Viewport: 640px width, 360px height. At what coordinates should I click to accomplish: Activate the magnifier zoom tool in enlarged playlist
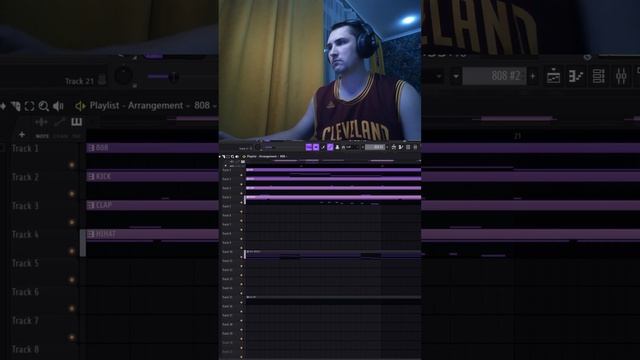pyautogui.click(x=44, y=106)
